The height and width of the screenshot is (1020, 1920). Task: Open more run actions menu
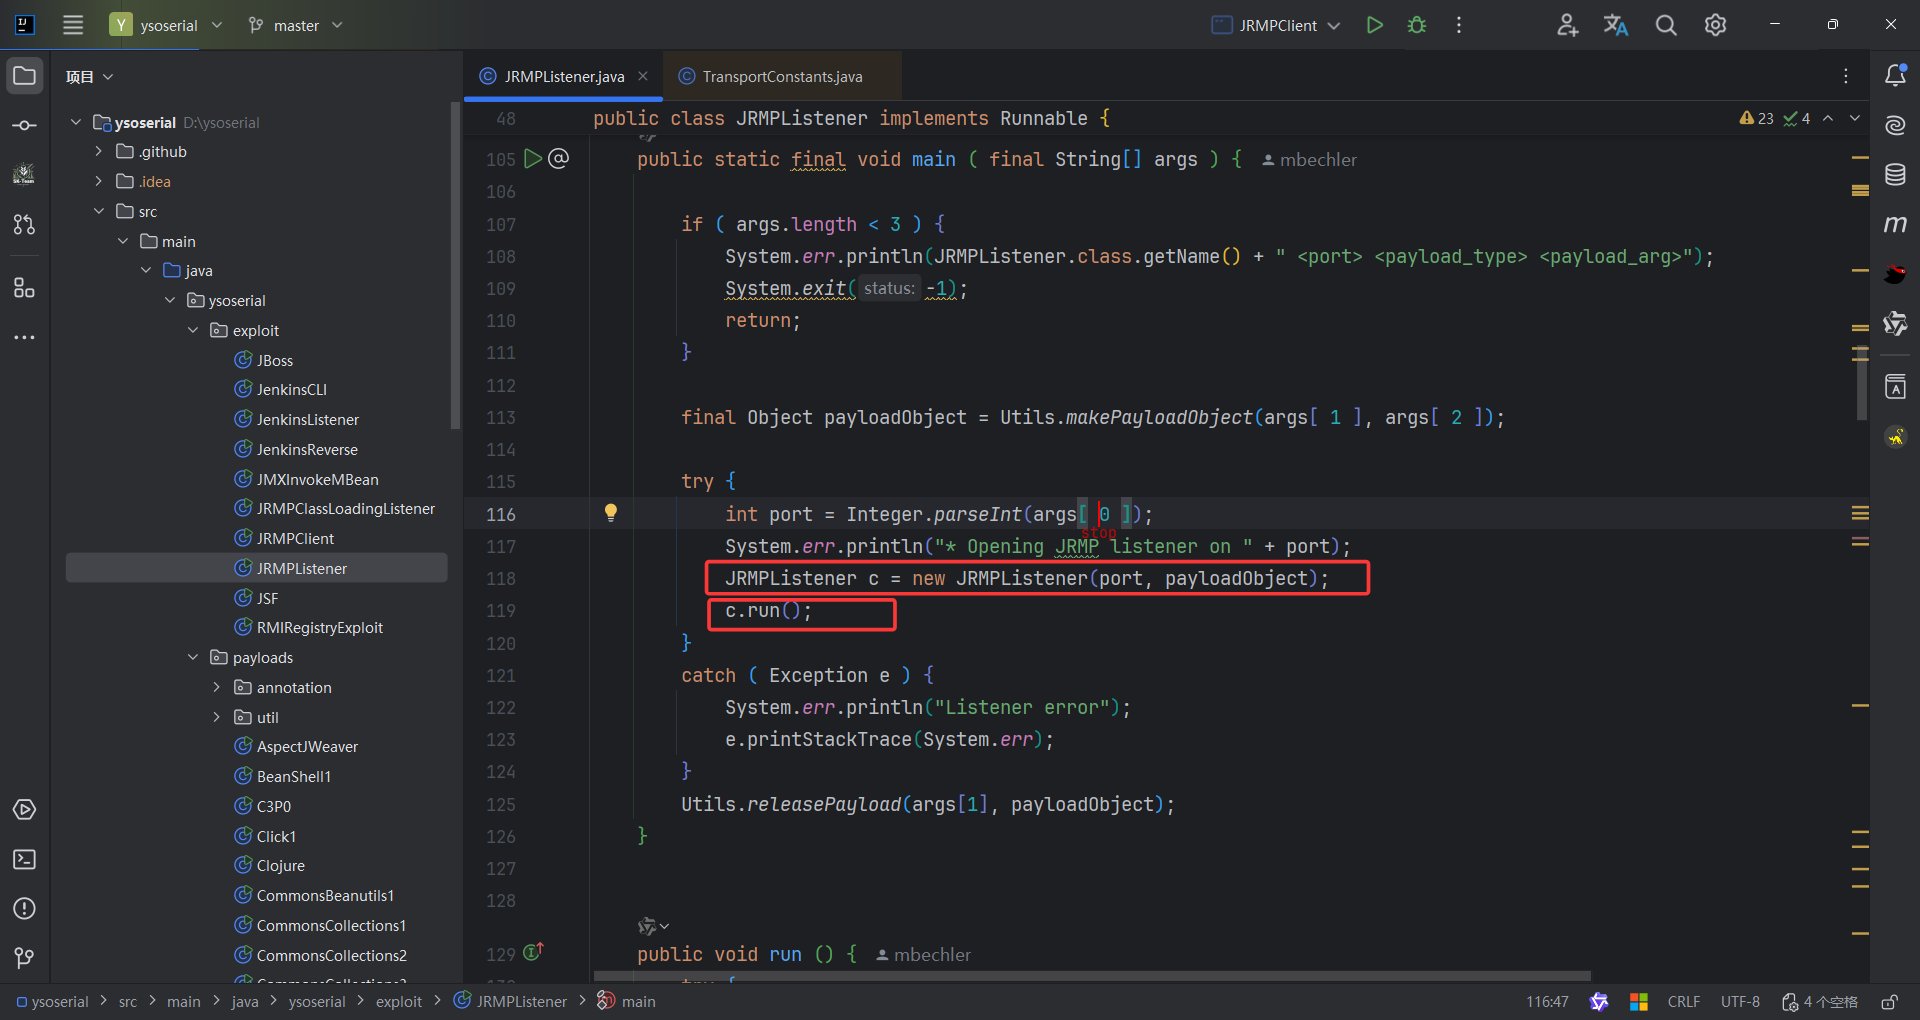point(1459,25)
